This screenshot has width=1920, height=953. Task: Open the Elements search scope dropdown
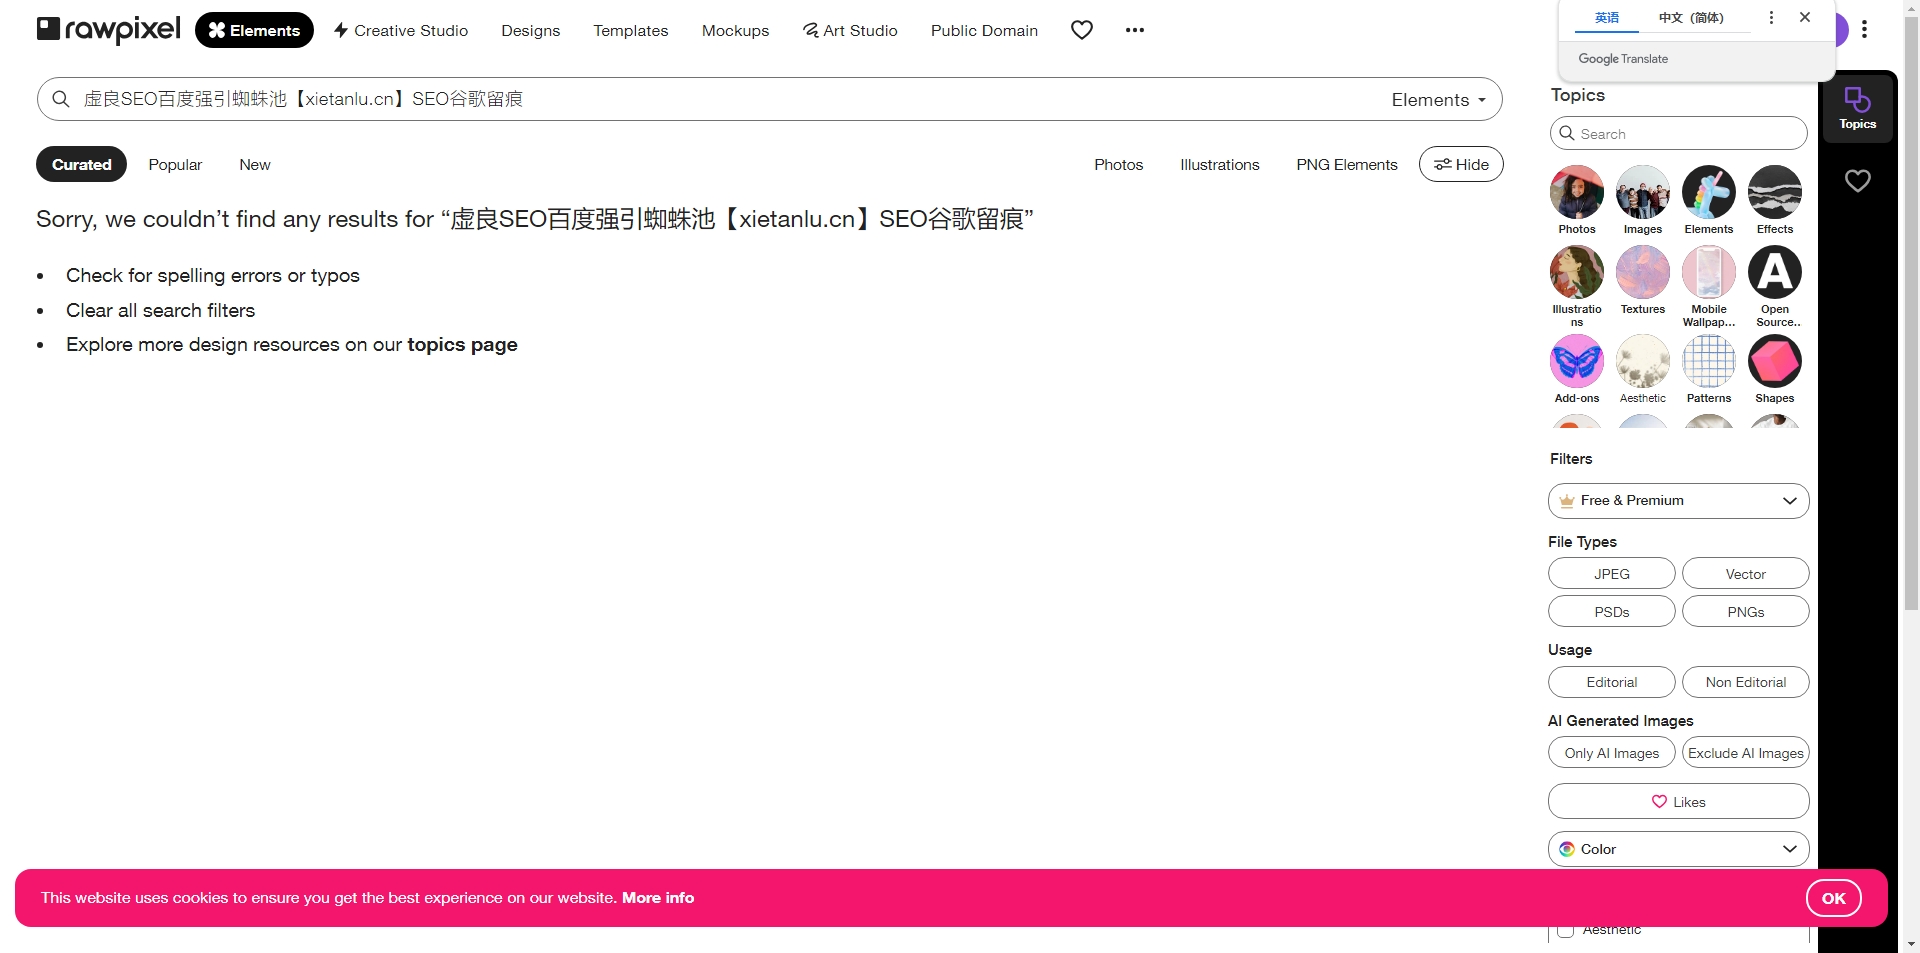pyautogui.click(x=1438, y=99)
